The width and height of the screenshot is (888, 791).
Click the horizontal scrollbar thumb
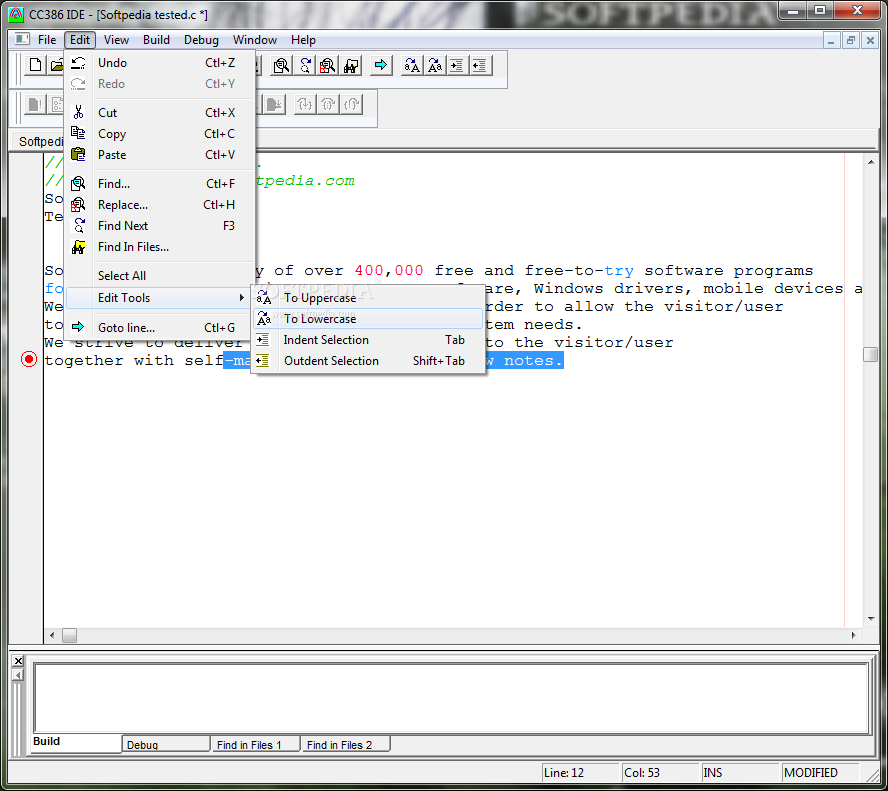(69, 635)
